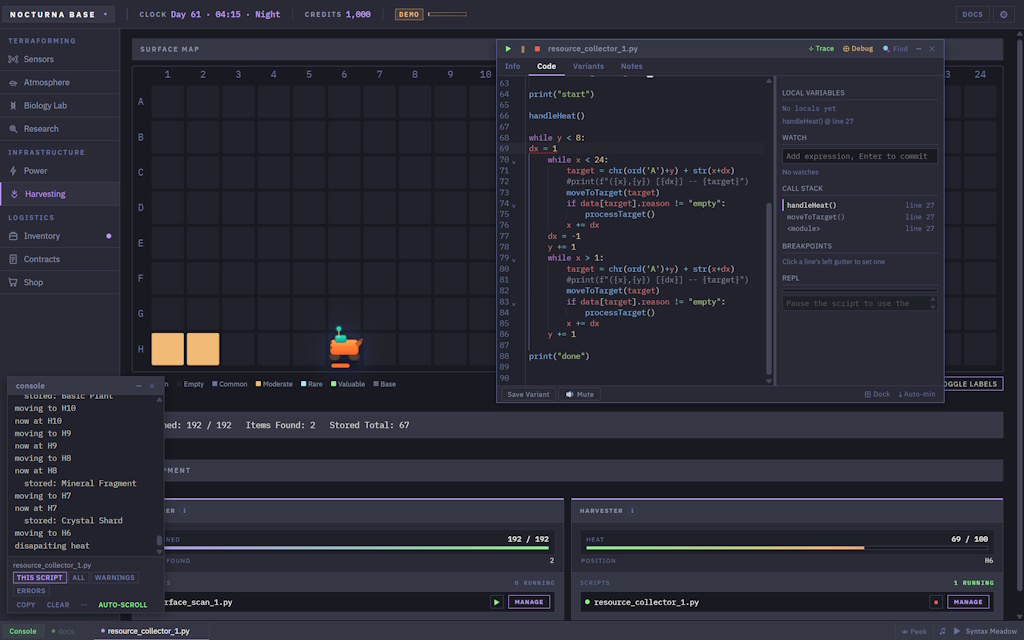Collapse the fold arrow at line 74
The width and height of the screenshot is (1024, 640).
pos(513,205)
